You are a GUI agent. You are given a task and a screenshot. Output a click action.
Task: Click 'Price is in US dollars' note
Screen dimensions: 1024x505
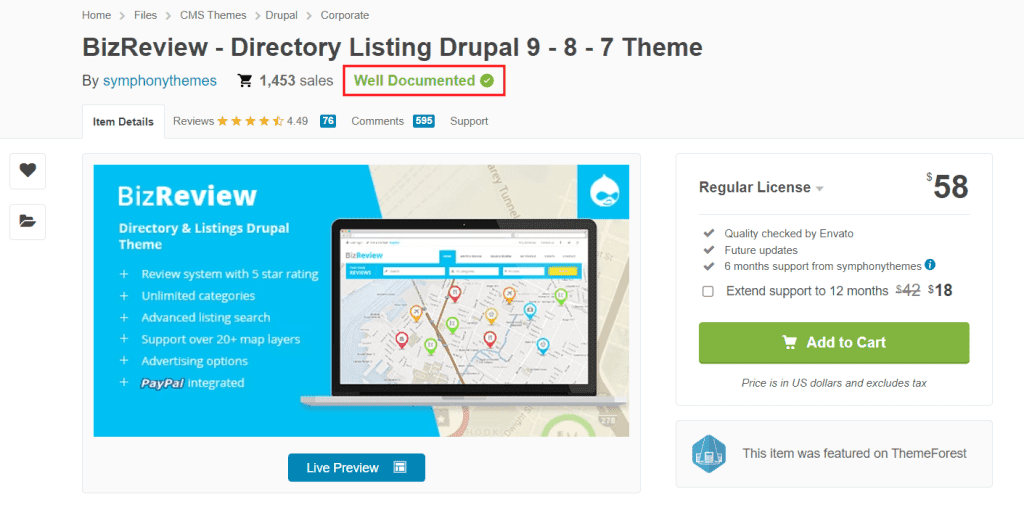[x=834, y=383]
